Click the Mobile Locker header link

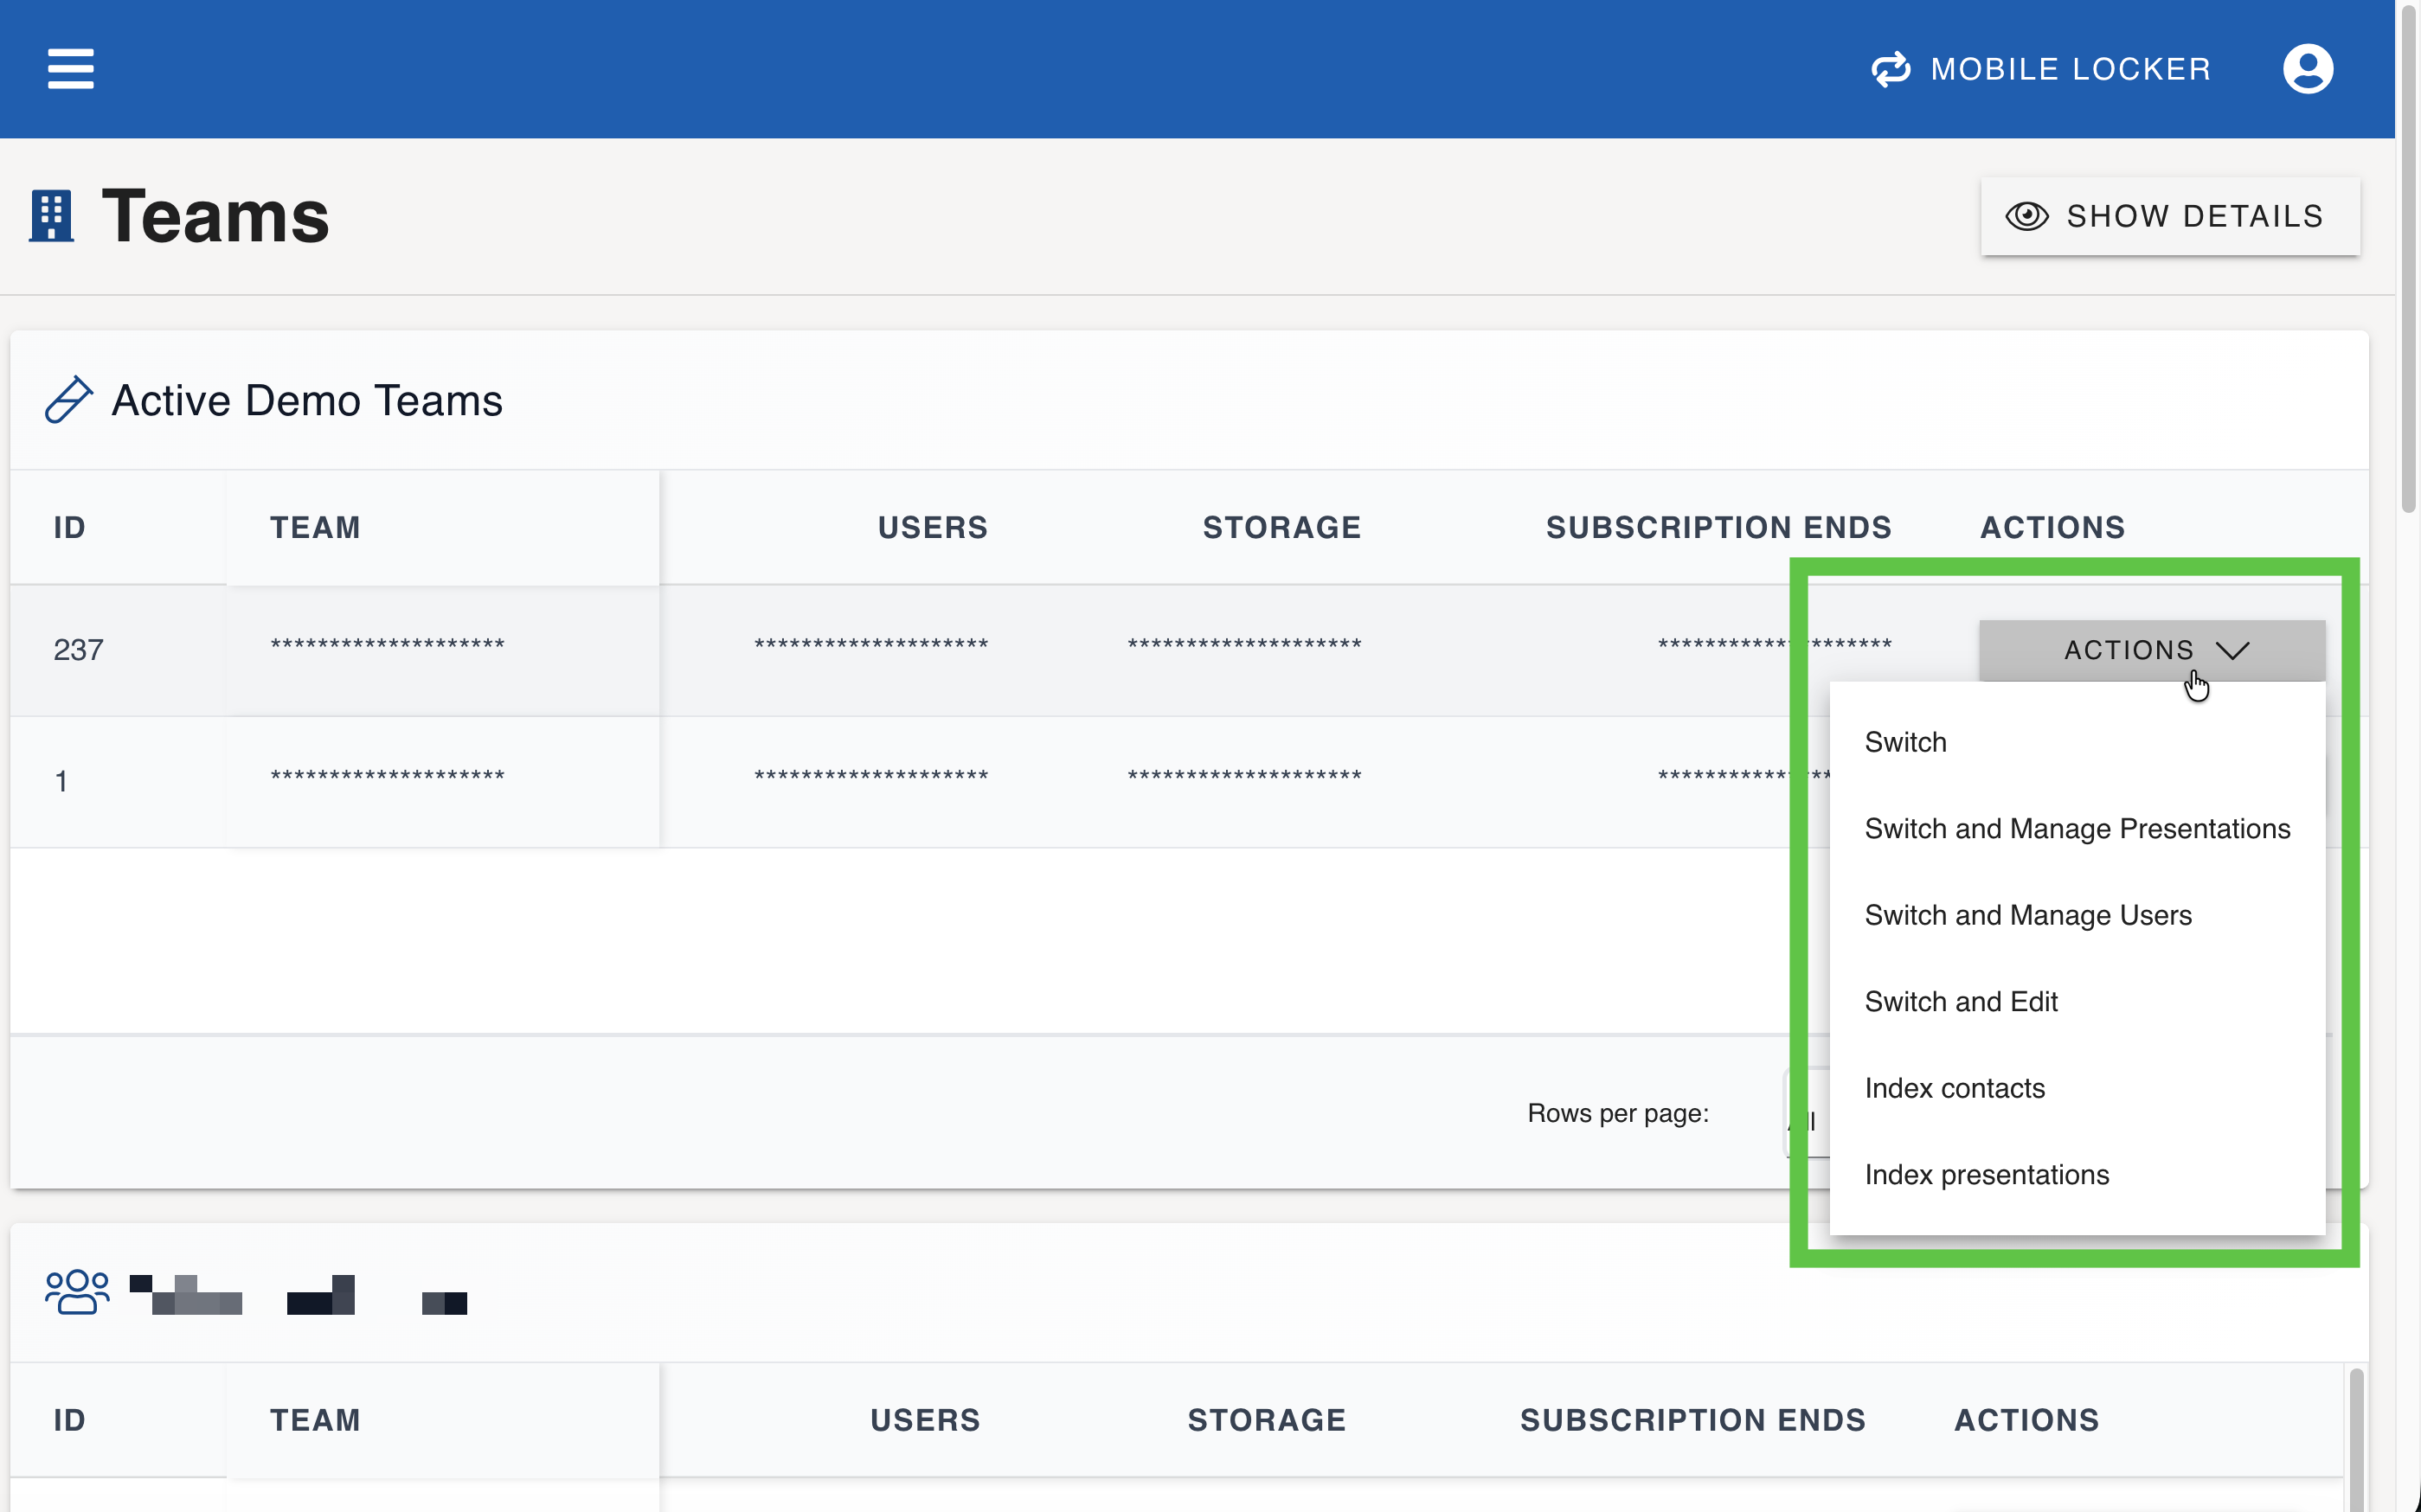pos(2070,69)
